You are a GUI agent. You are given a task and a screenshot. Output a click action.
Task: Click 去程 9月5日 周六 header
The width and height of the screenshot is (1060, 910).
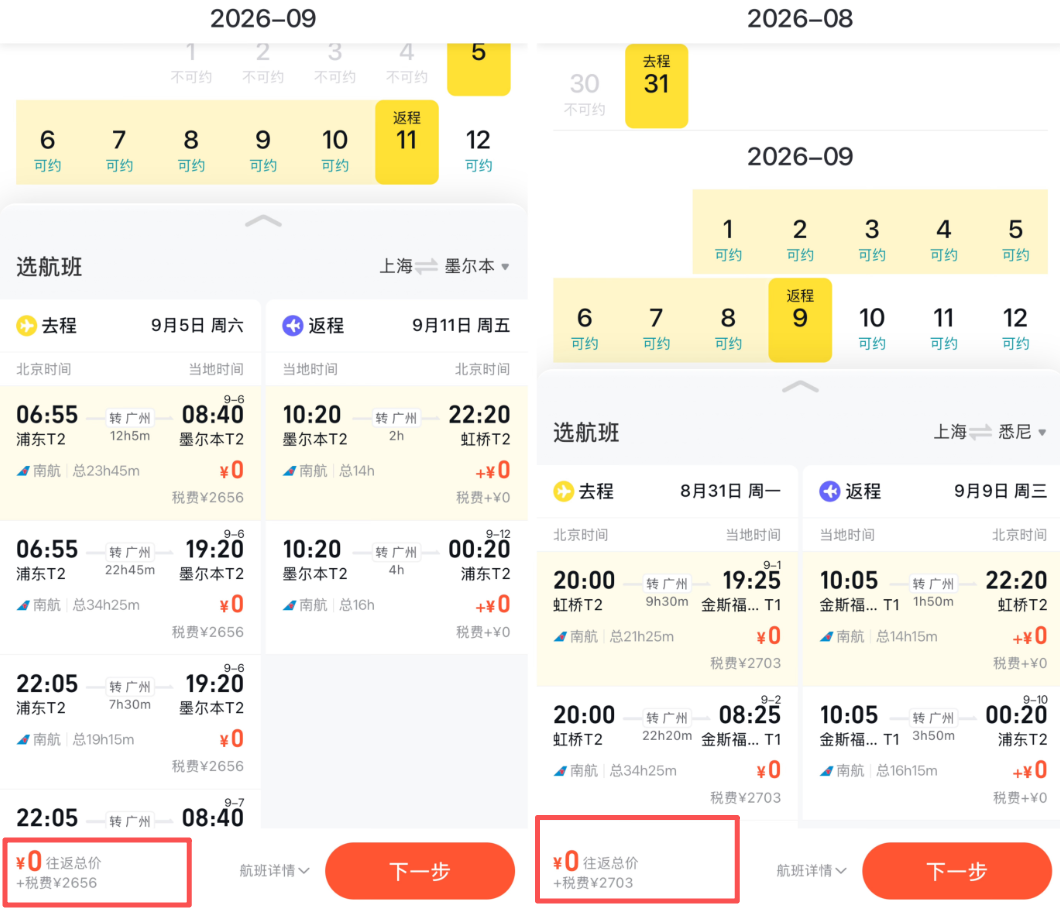[x=130, y=326]
